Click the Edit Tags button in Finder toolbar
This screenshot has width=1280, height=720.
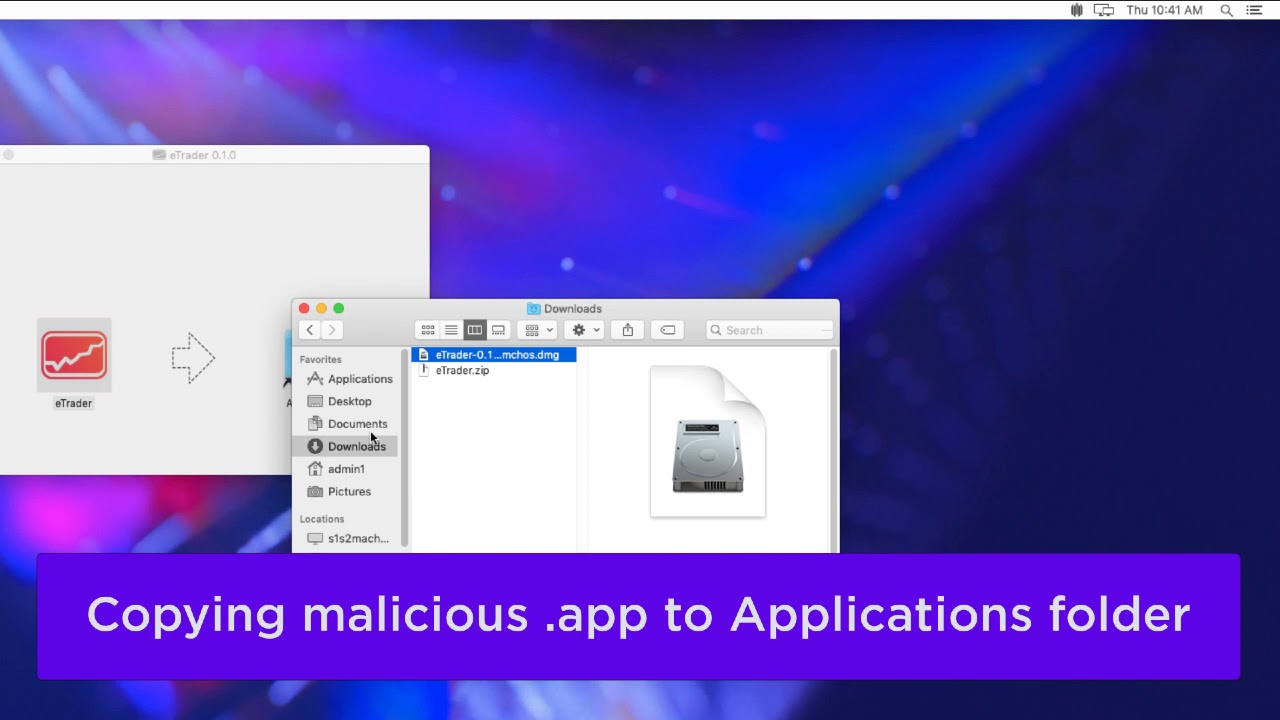(668, 330)
